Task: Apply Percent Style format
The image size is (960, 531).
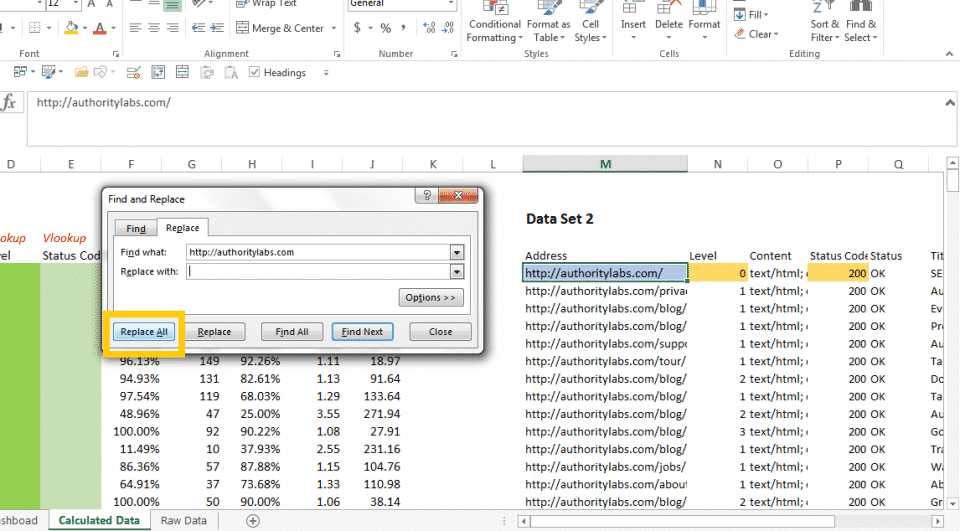Action: click(385, 28)
